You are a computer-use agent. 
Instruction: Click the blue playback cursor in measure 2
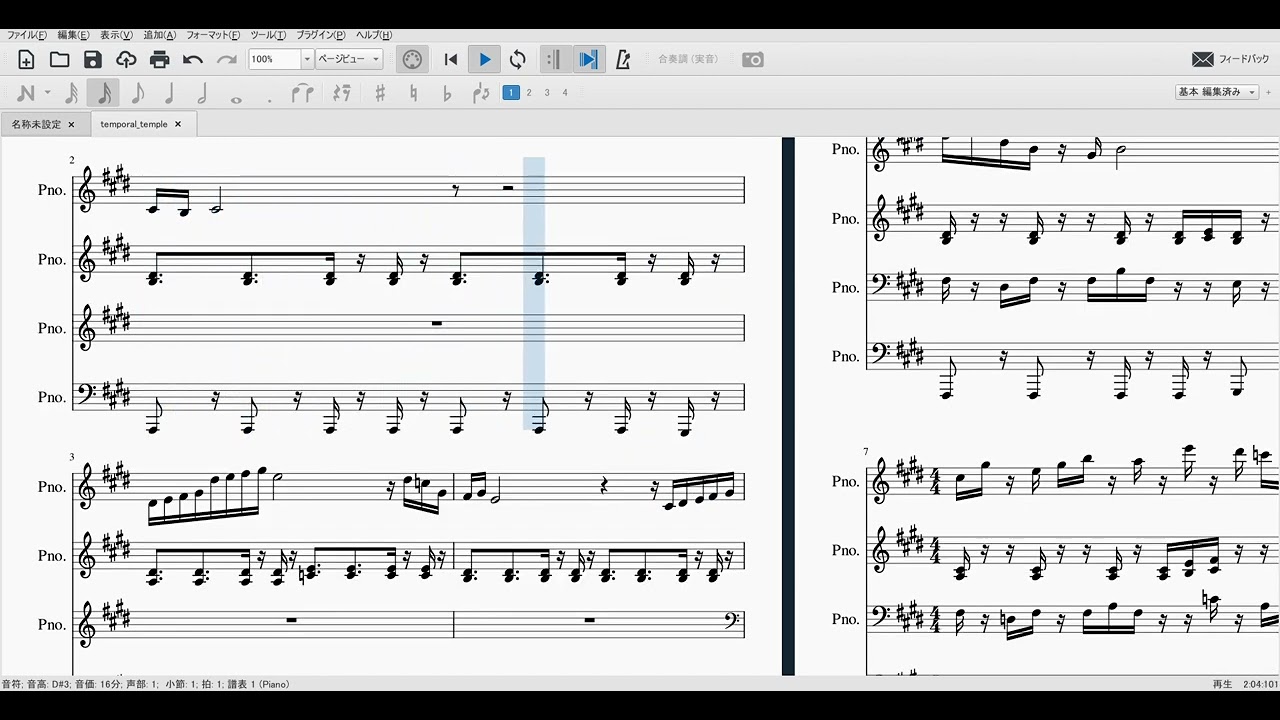pos(534,293)
